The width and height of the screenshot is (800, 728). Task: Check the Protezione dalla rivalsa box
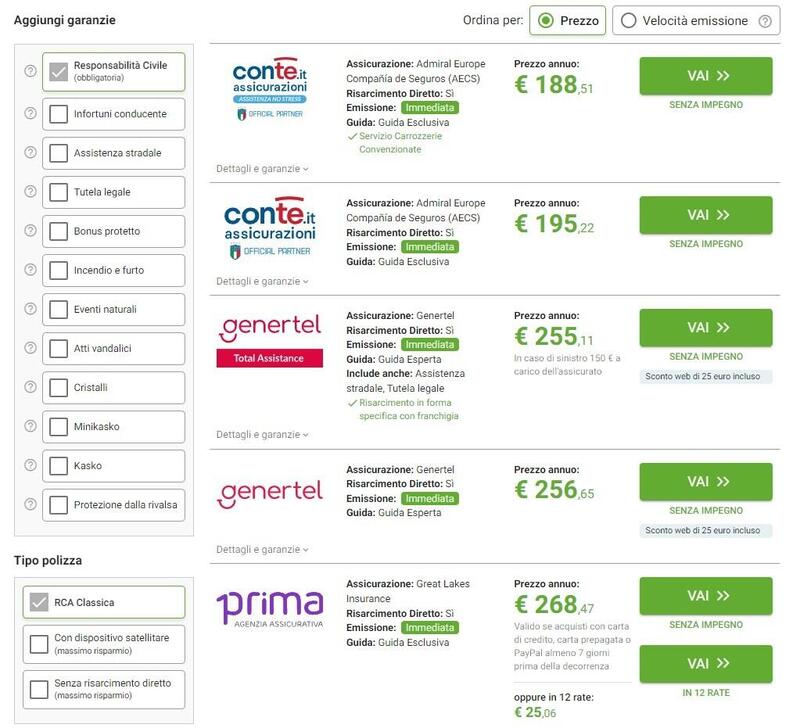(59, 504)
